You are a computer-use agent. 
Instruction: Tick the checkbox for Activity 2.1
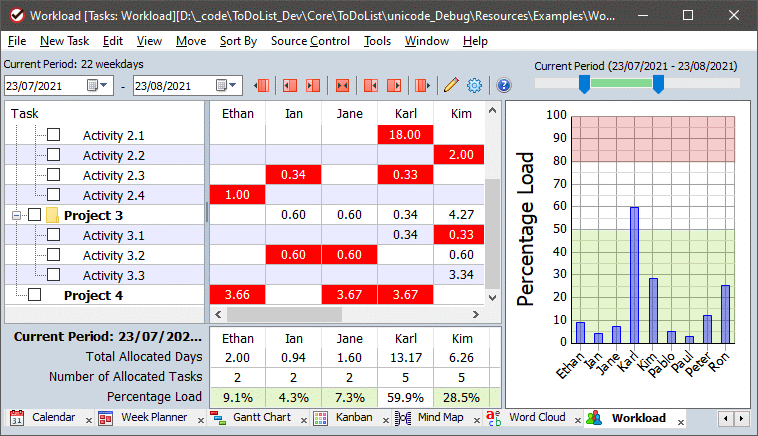click(54, 135)
